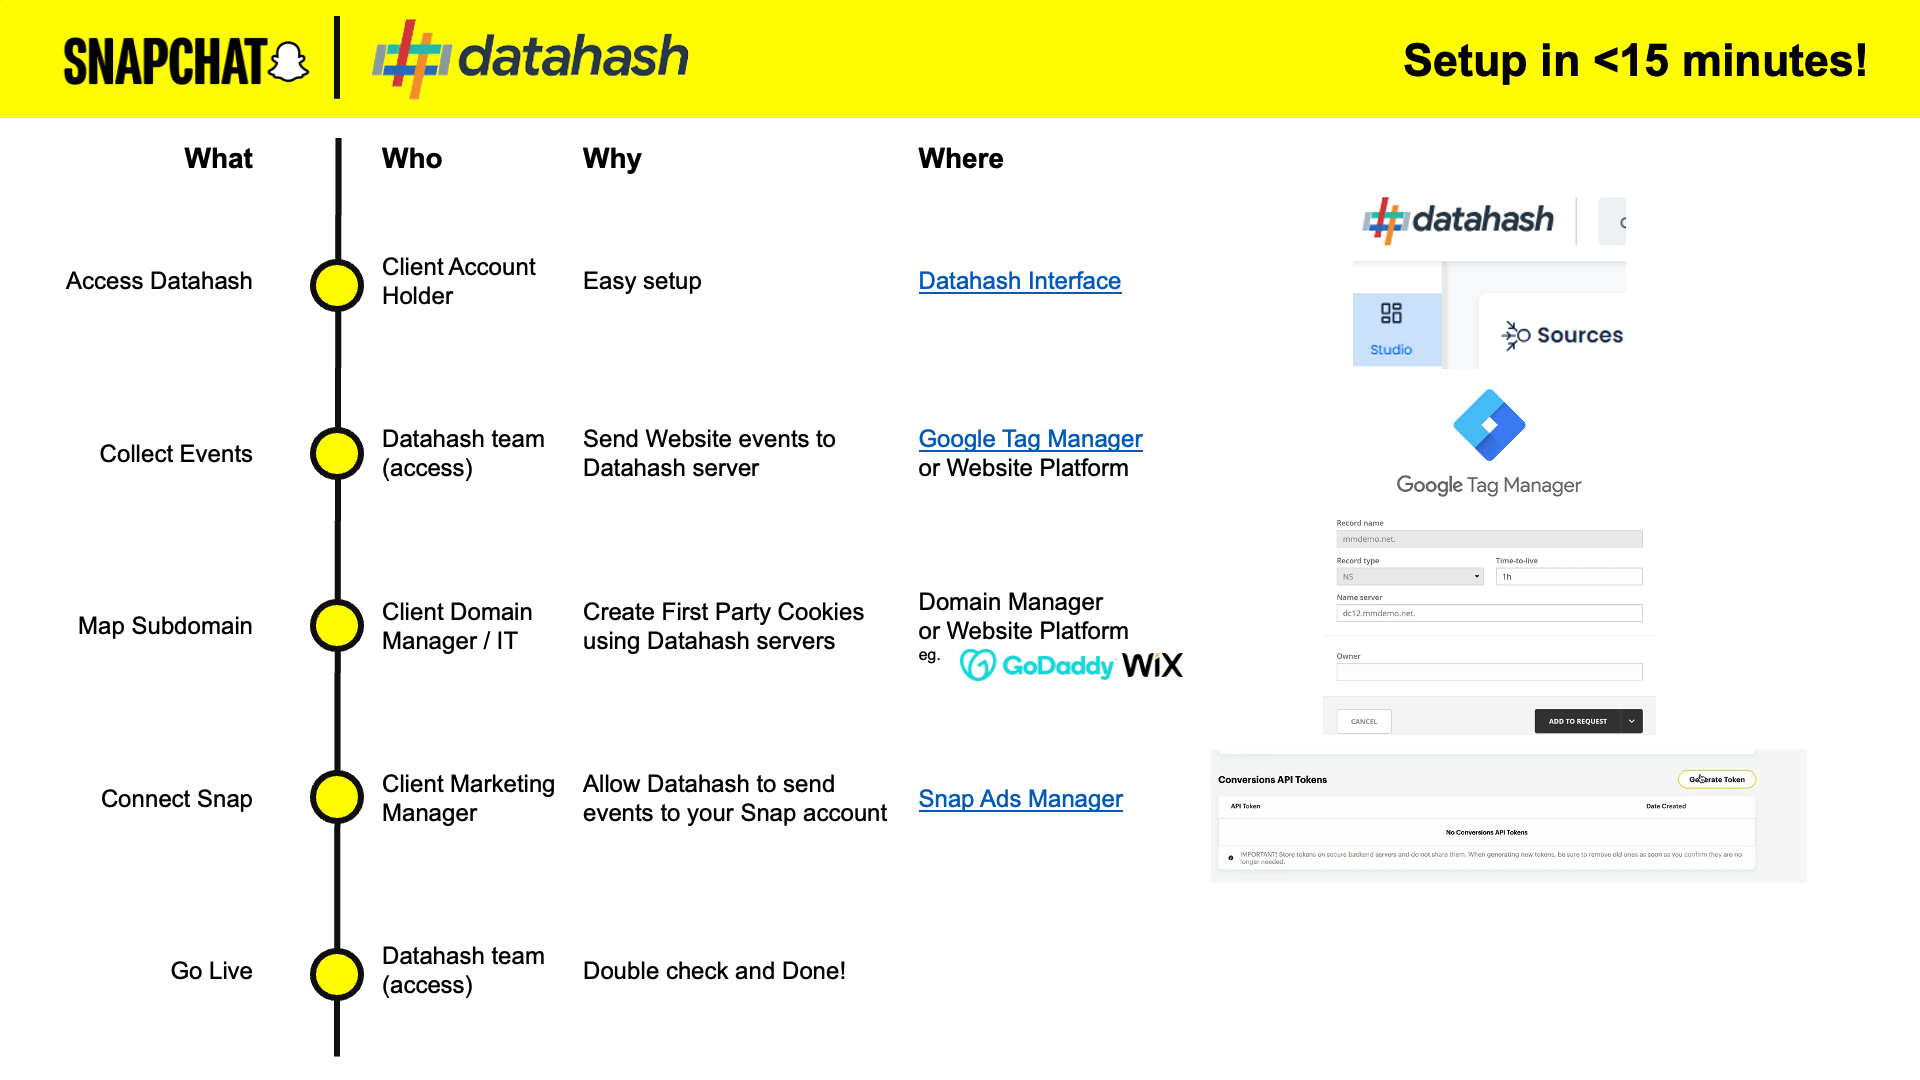Click the Google Tag Manager diamond logo
Screen dimensions: 1920x1080
1489,425
